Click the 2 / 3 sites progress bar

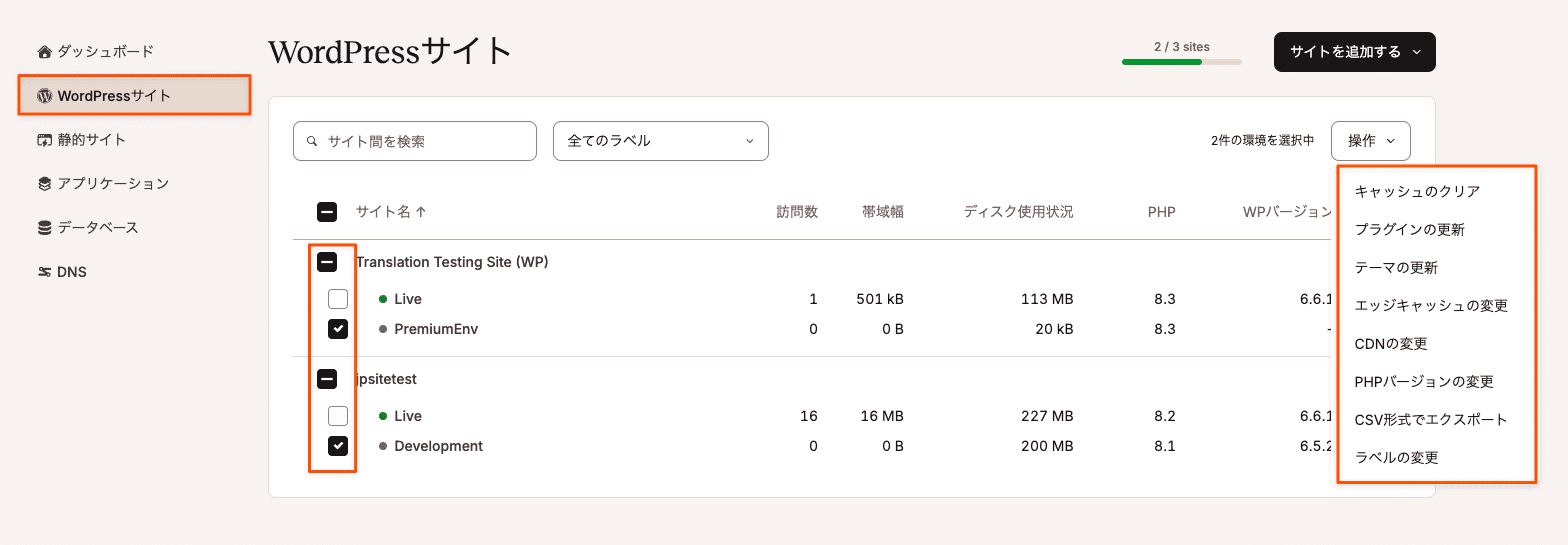pyautogui.click(x=1182, y=62)
